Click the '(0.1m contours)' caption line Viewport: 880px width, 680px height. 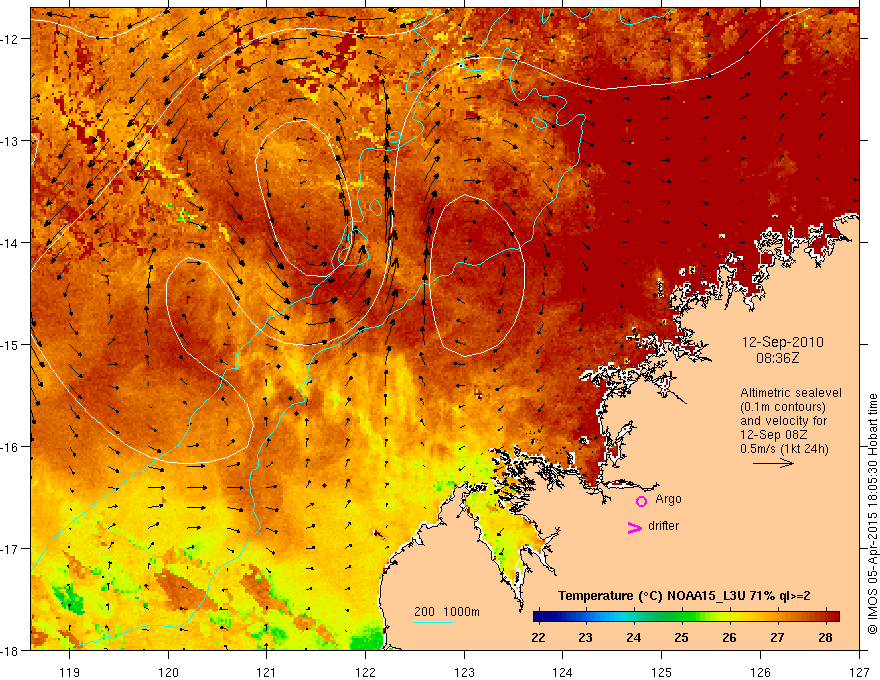coord(783,407)
